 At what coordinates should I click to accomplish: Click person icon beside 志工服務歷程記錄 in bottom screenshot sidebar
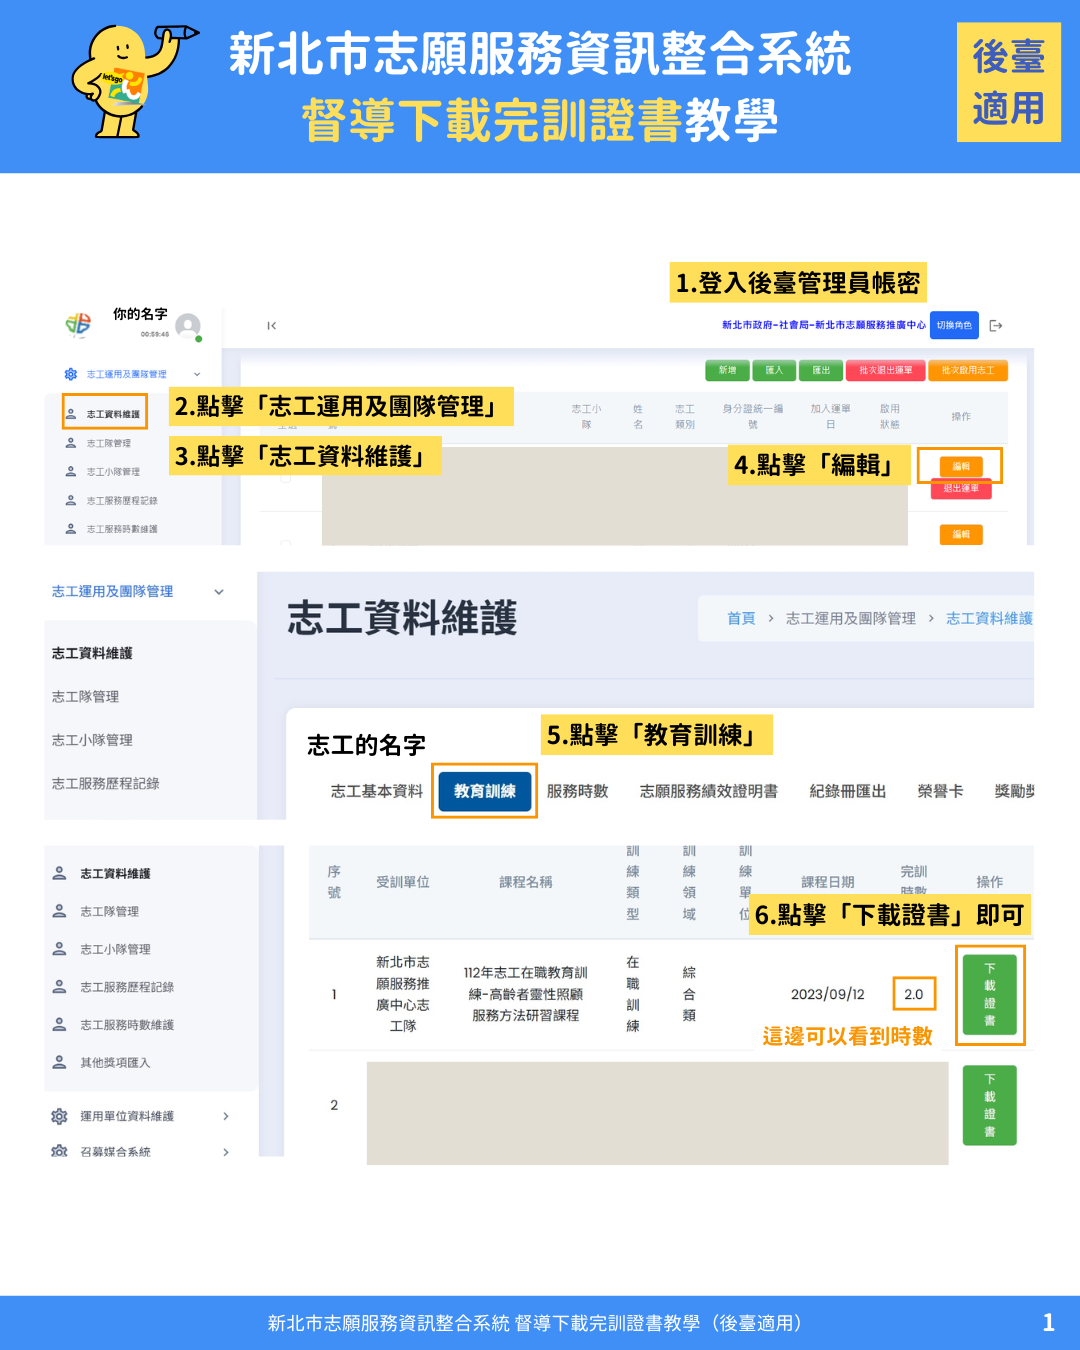[x=59, y=987]
